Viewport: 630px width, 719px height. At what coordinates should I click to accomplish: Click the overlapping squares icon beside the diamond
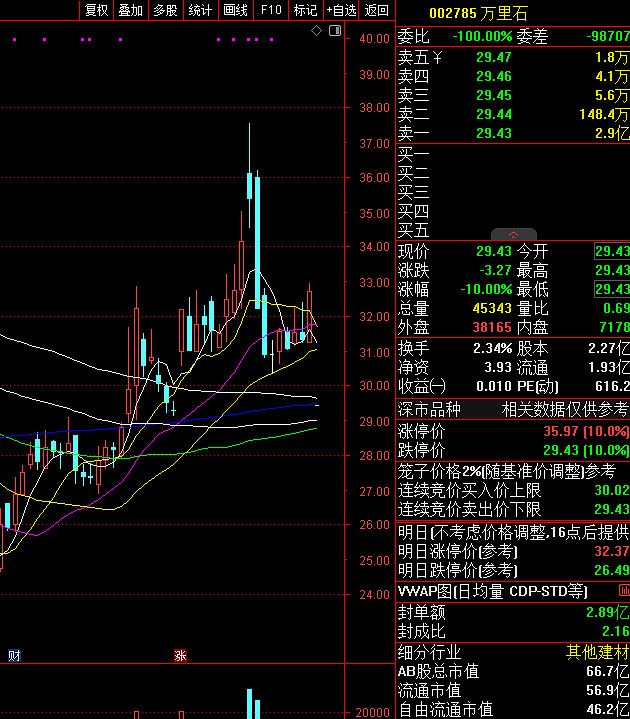coord(333,31)
